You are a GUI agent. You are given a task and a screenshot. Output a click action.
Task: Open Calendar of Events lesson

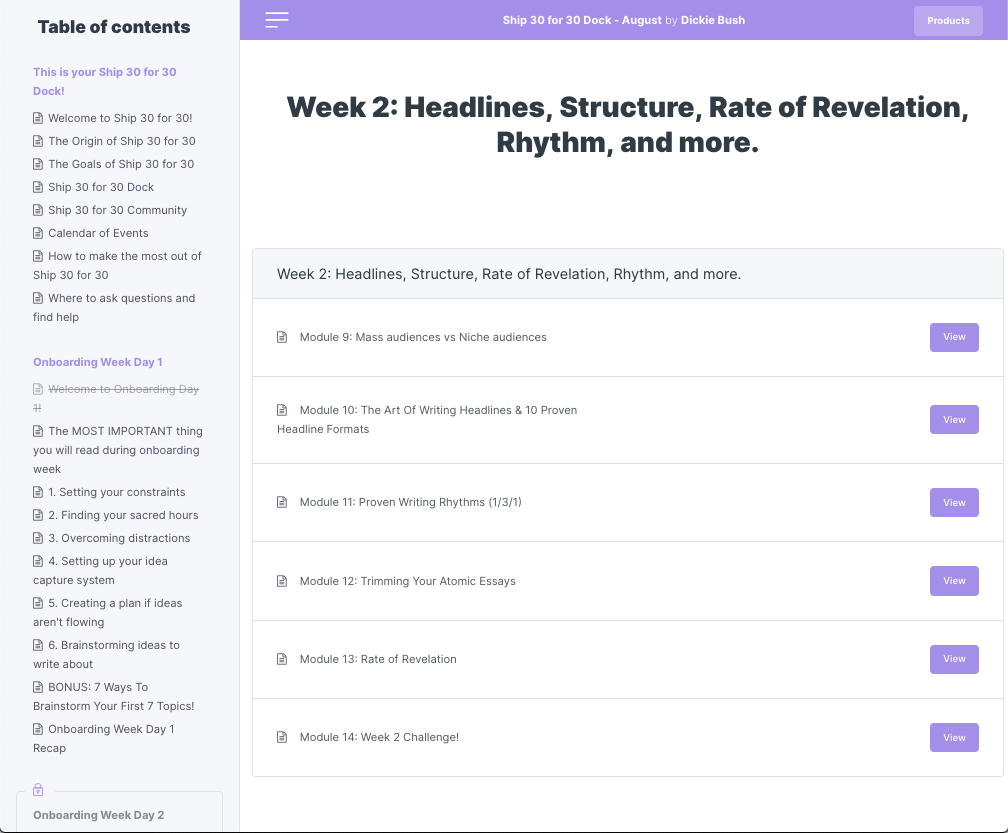click(98, 233)
